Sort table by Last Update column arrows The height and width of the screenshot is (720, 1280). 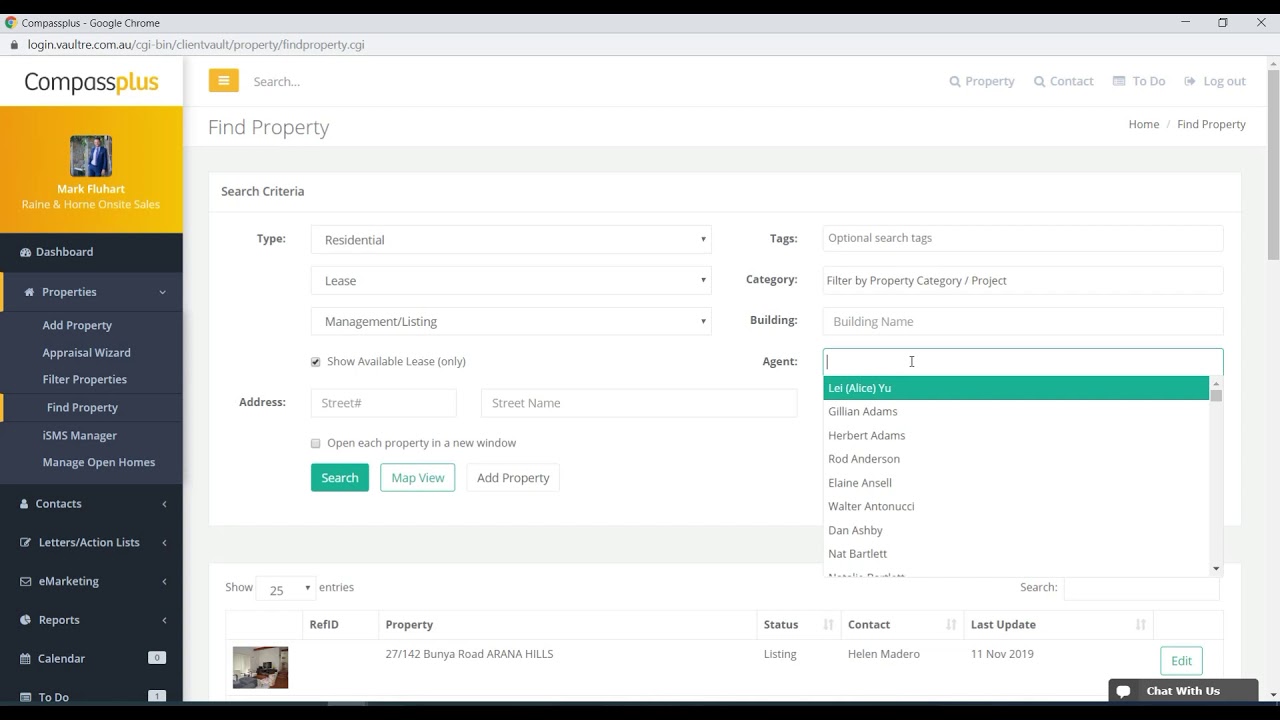(x=1141, y=625)
